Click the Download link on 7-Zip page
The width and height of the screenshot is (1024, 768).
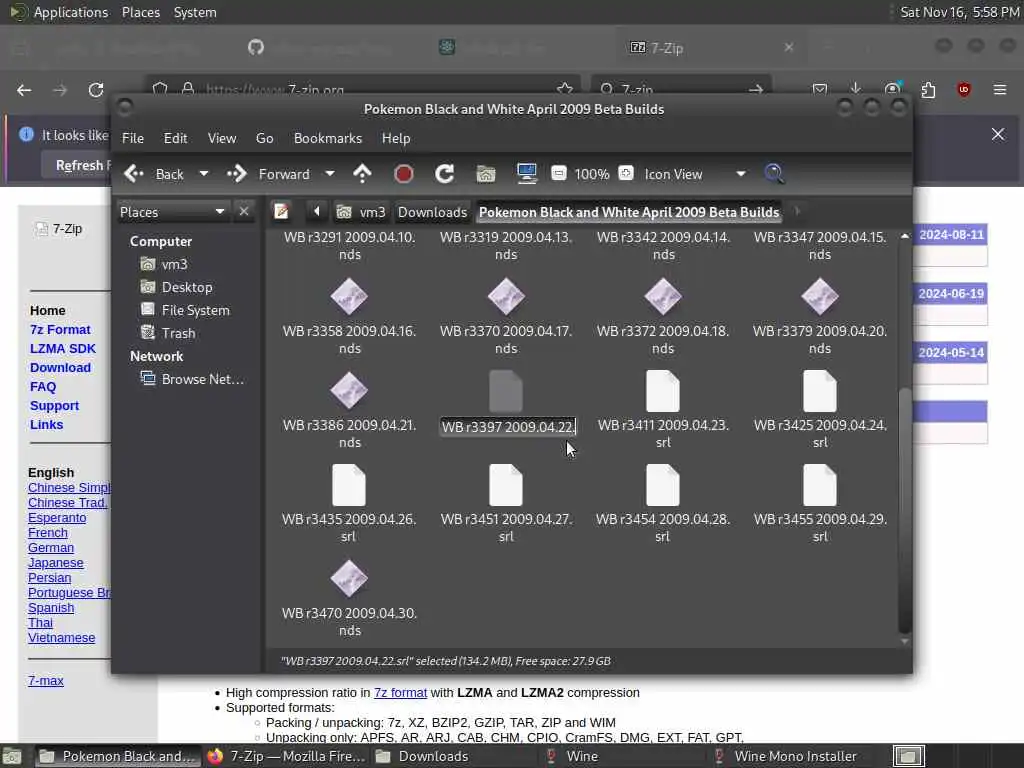point(60,368)
